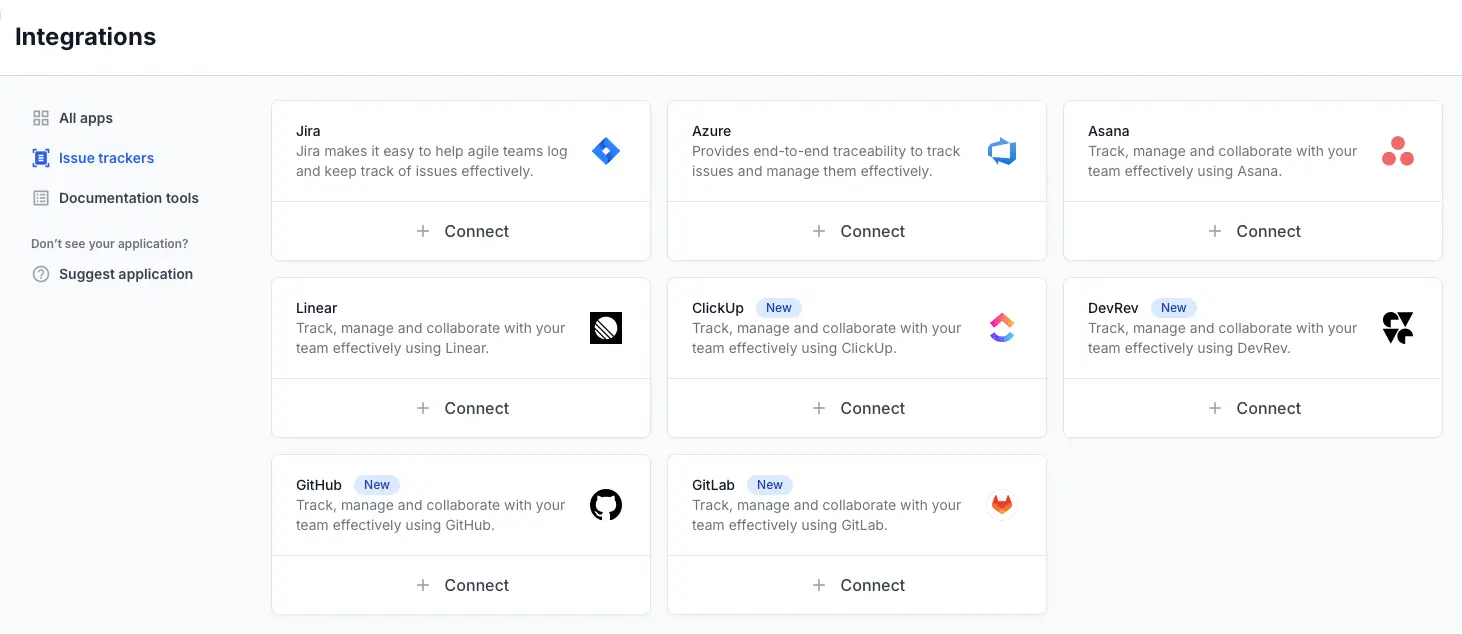The width and height of the screenshot is (1462, 634).
Task: Click the Jira logo icon
Action: pyautogui.click(x=606, y=151)
